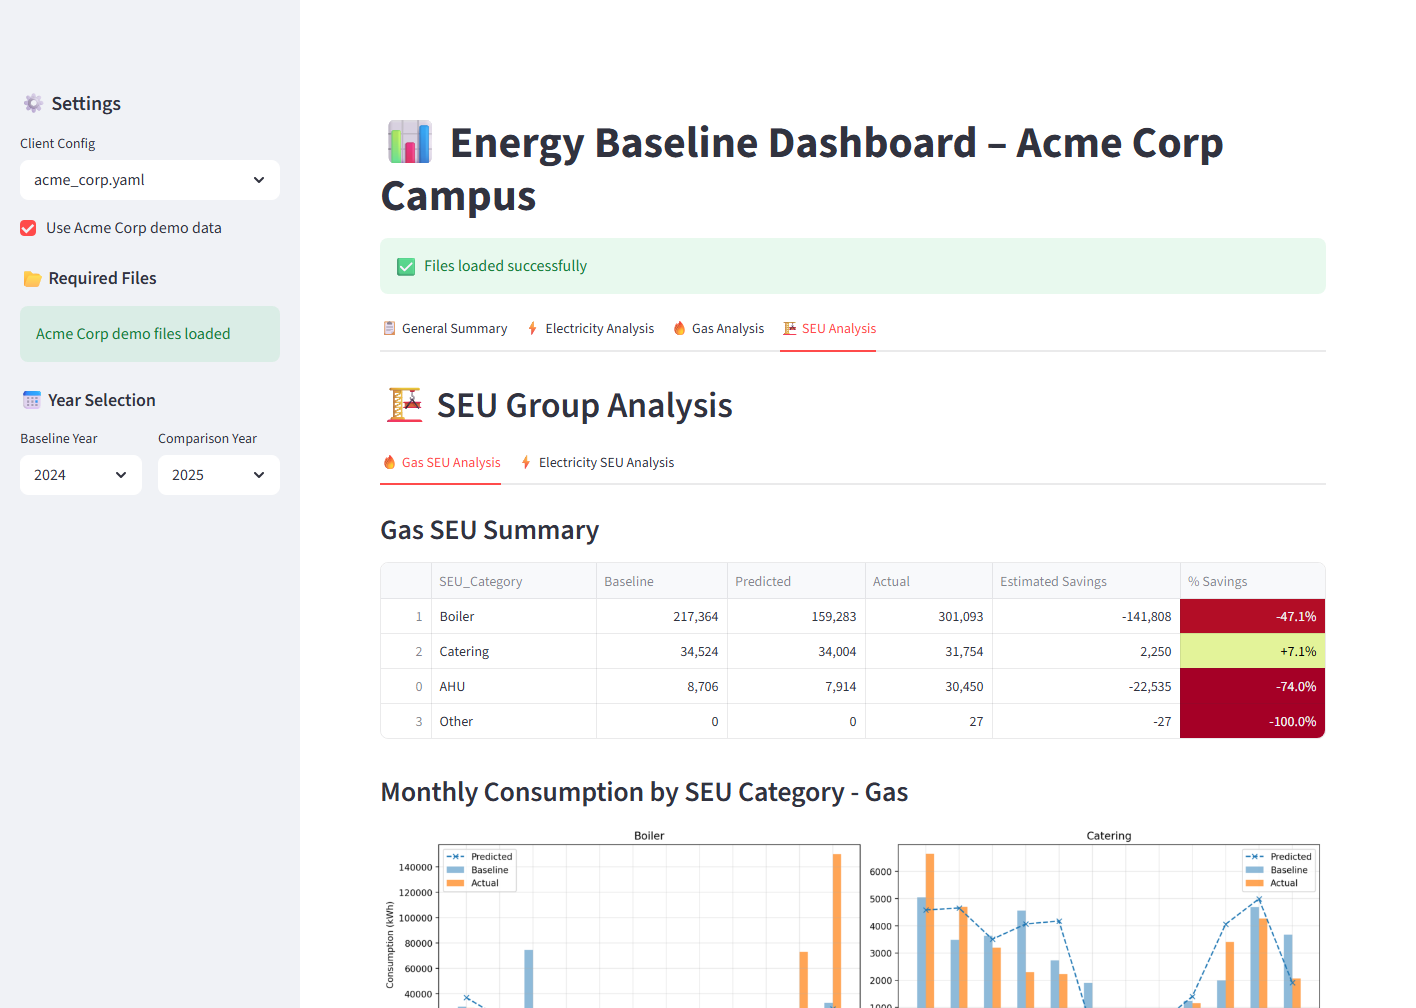Sort table by Predicted column header
Screen dimensions: 1416x1008
796,581
